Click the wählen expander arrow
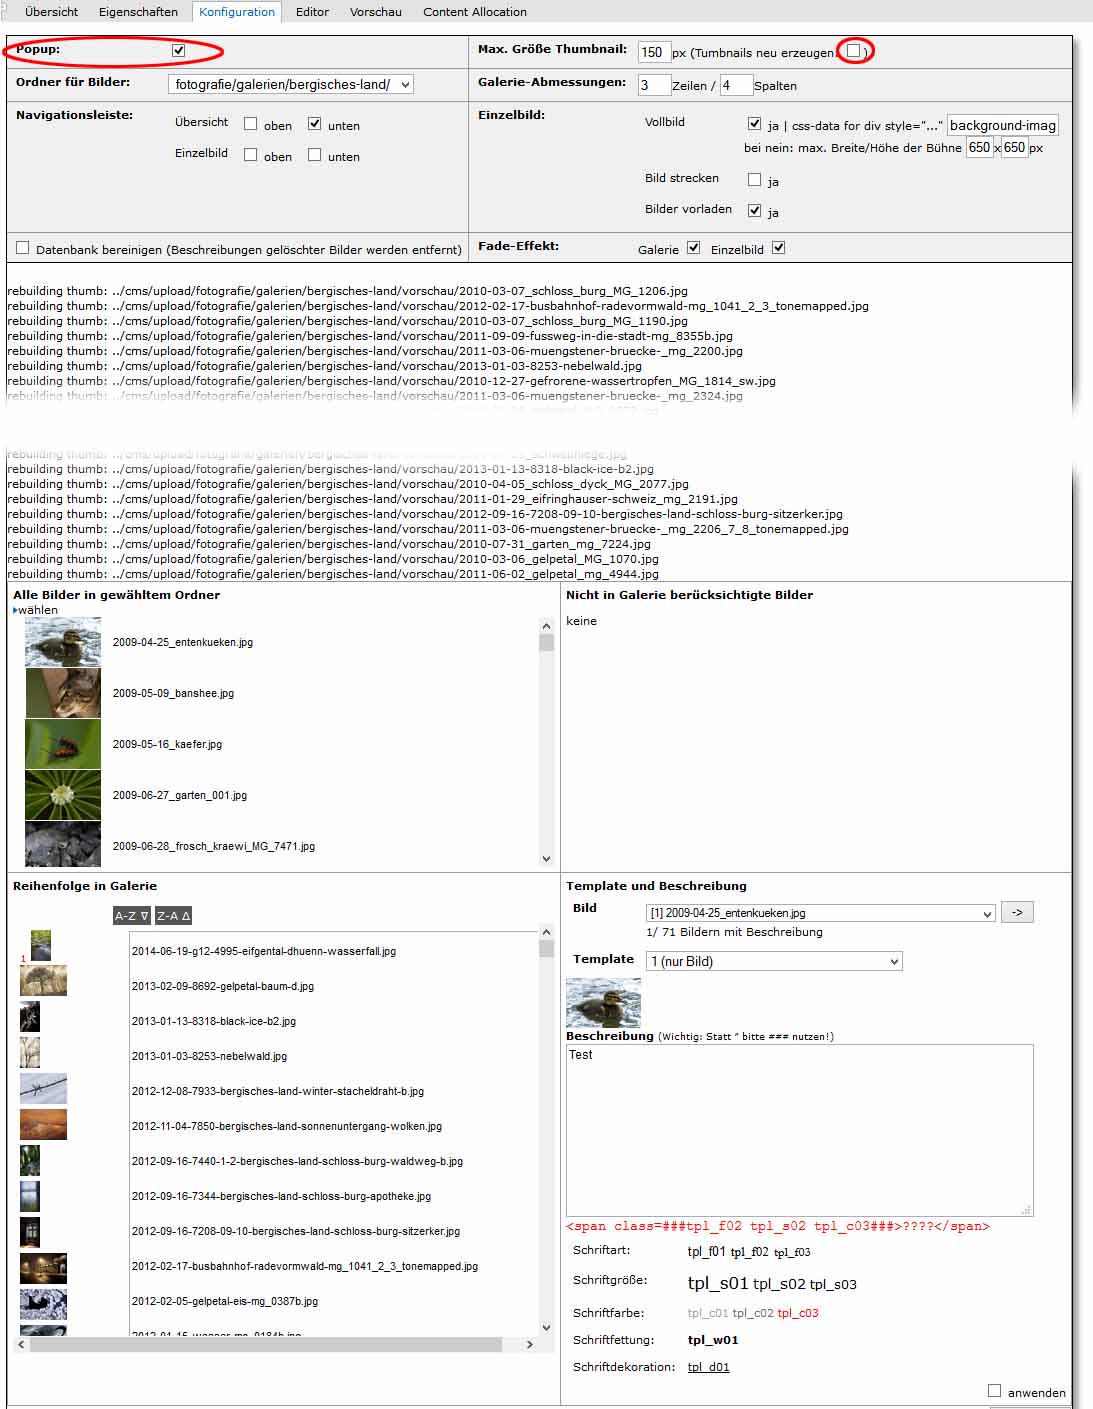The image size is (1093, 1409). pos(15,610)
